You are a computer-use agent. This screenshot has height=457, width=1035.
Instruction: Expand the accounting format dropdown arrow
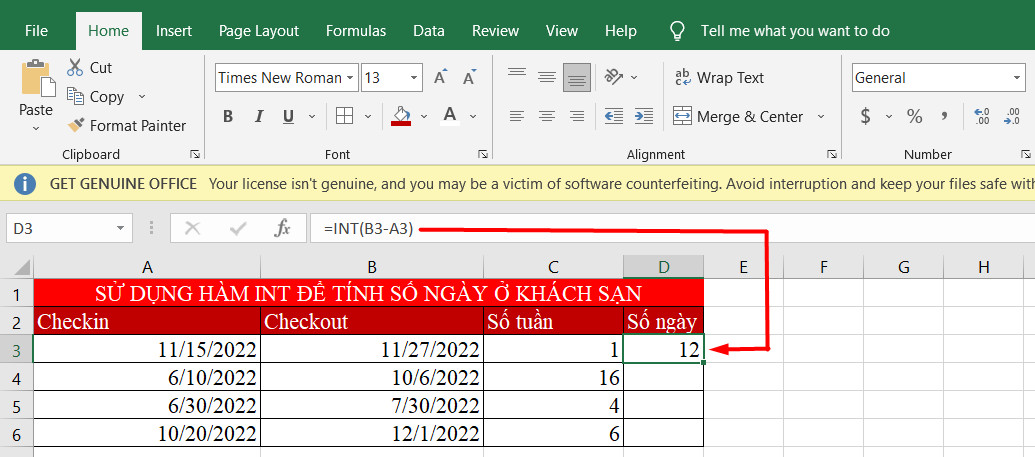pyautogui.click(x=888, y=117)
